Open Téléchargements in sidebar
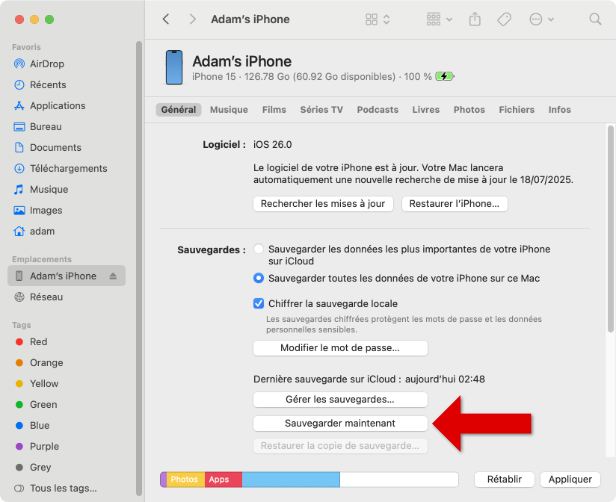The width and height of the screenshot is (616, 502). (x=68, y=169)
